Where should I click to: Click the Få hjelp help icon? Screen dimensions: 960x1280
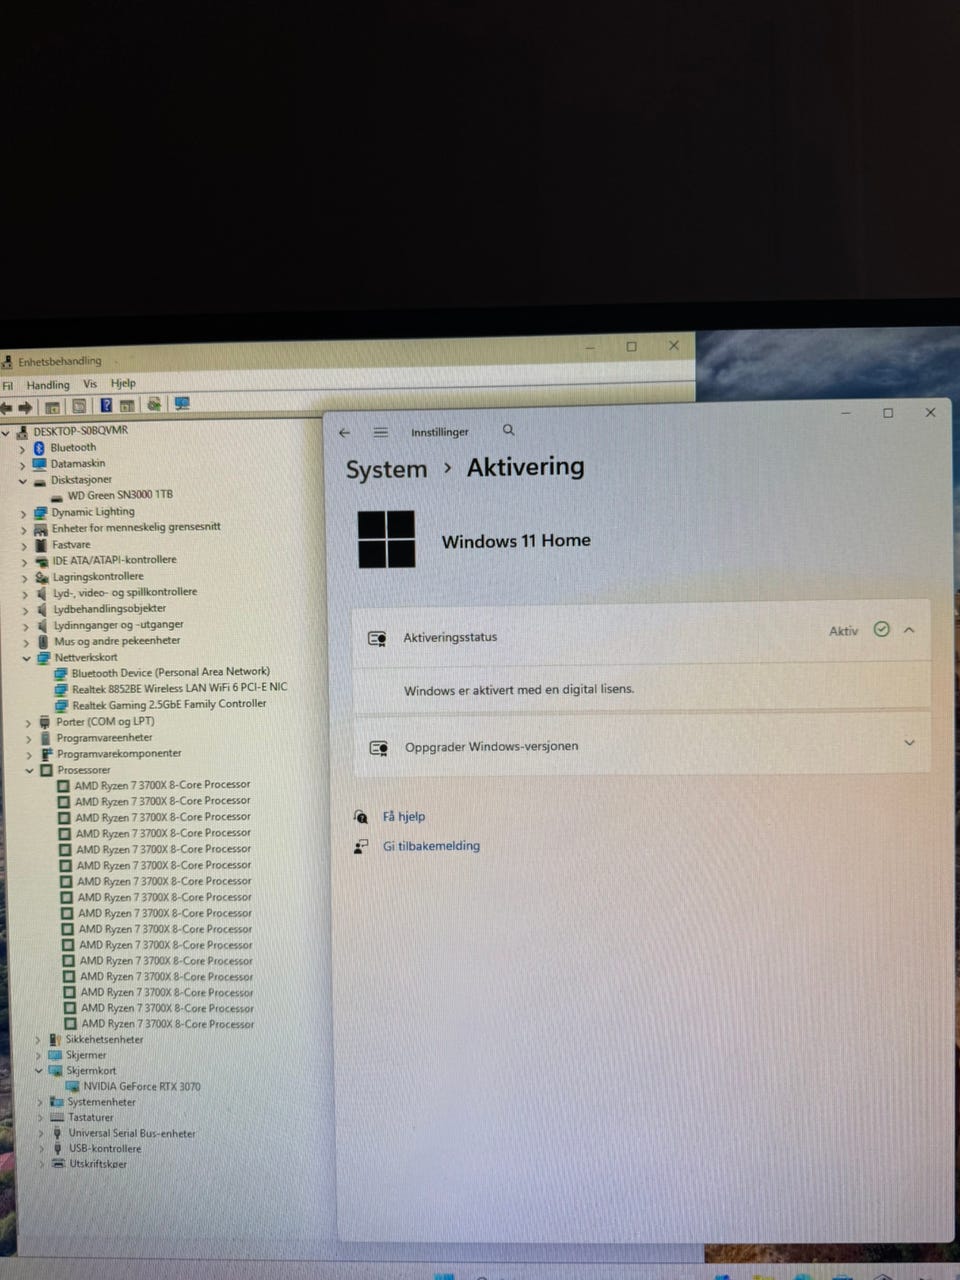(361, 817)
